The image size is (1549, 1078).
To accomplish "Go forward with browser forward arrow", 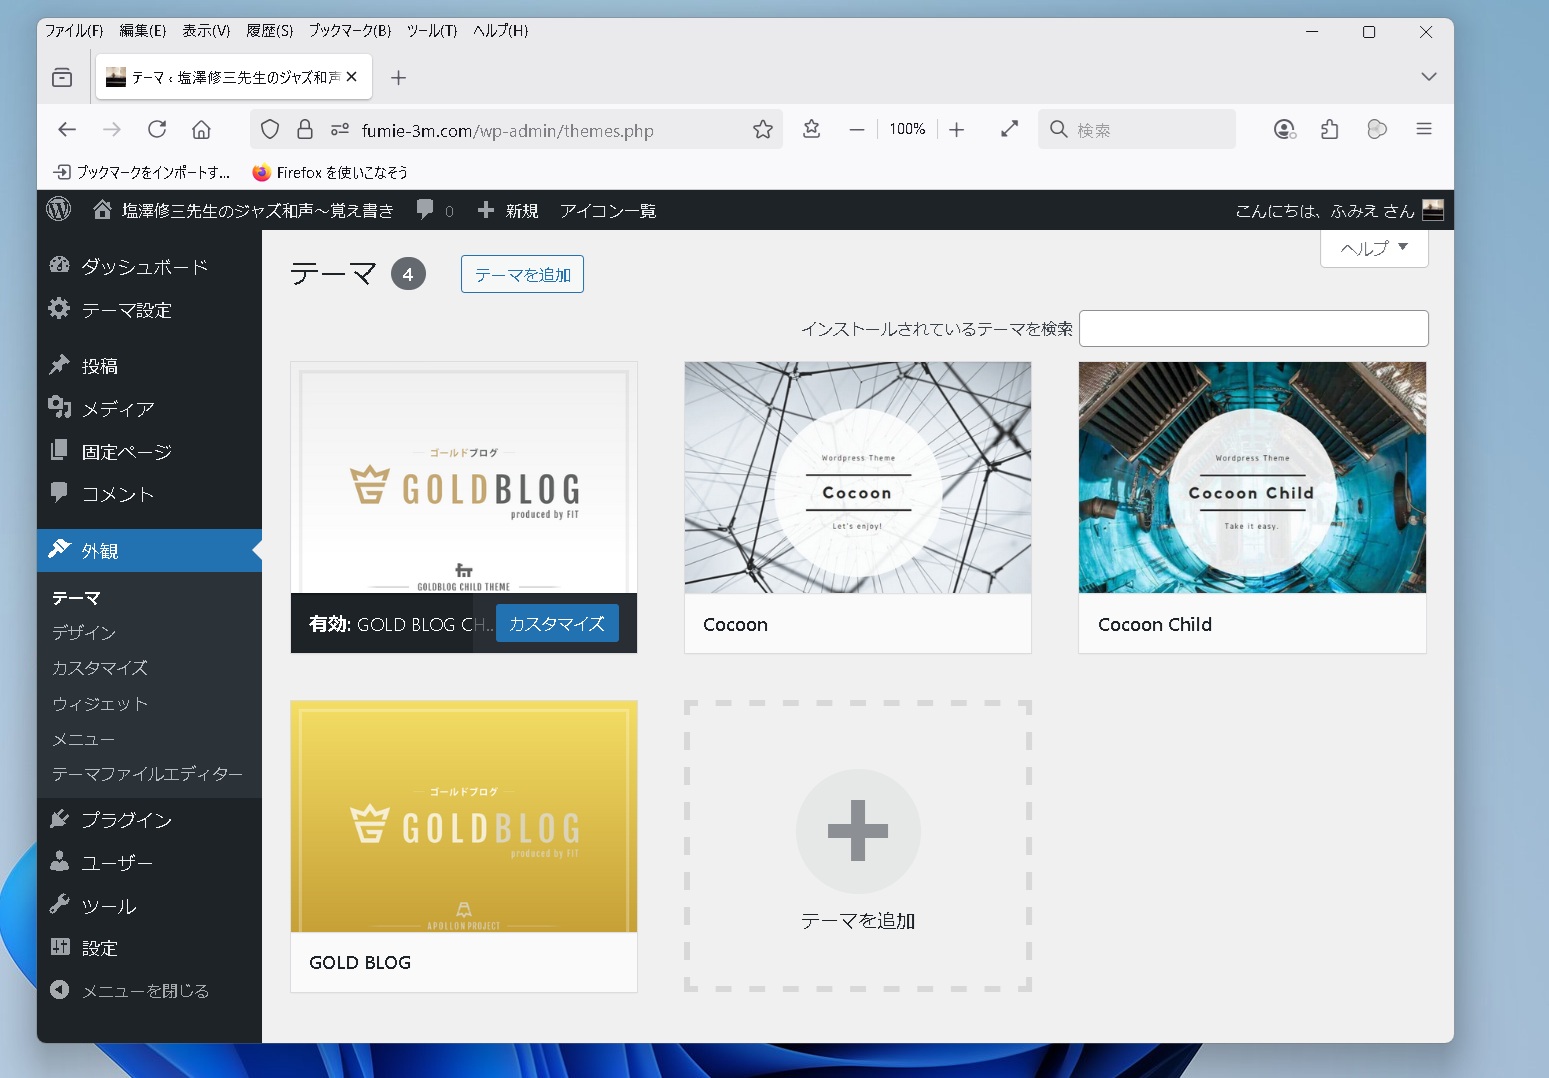I will click(112, 129).
